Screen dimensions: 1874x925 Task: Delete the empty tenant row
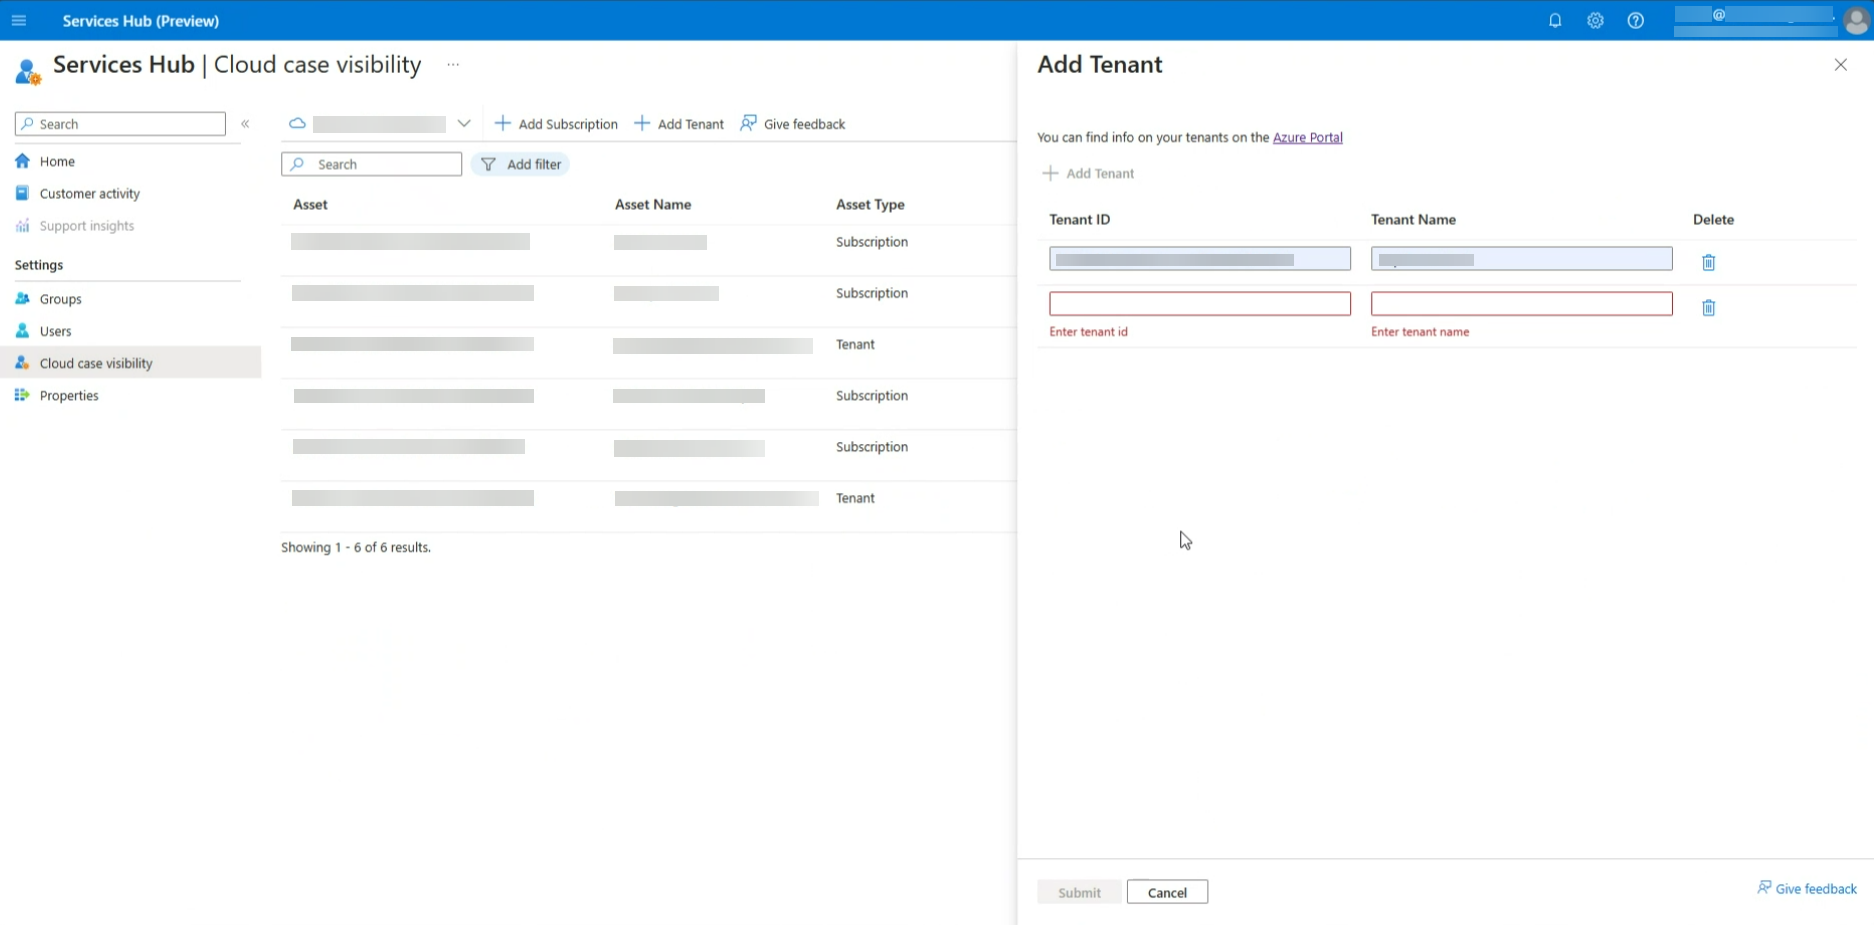(x=1708, y=307)
